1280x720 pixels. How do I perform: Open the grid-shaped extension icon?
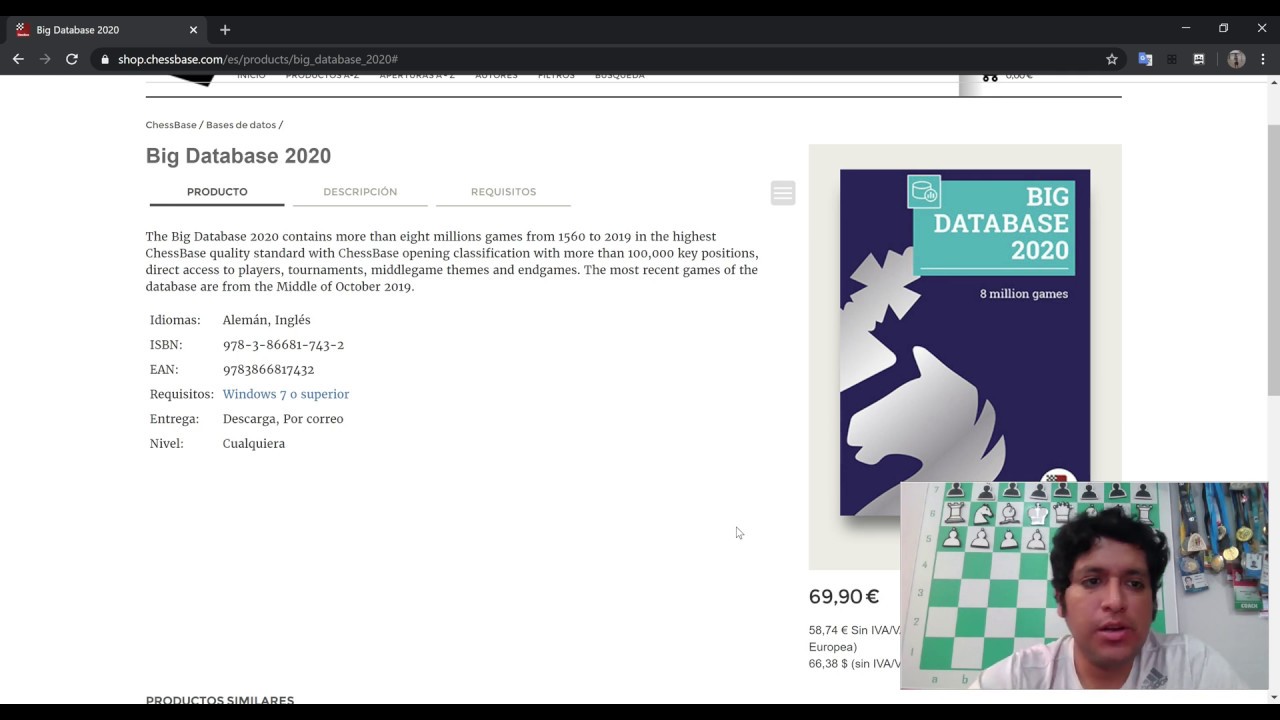(1172, 59)
